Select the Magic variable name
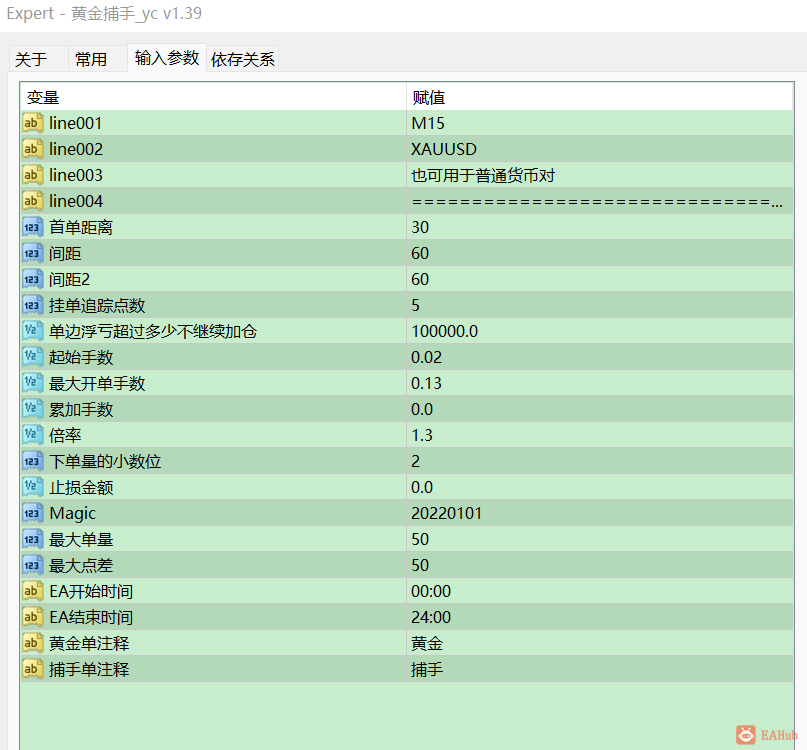Viewport: 807px width, 750px height. [73, 513]
